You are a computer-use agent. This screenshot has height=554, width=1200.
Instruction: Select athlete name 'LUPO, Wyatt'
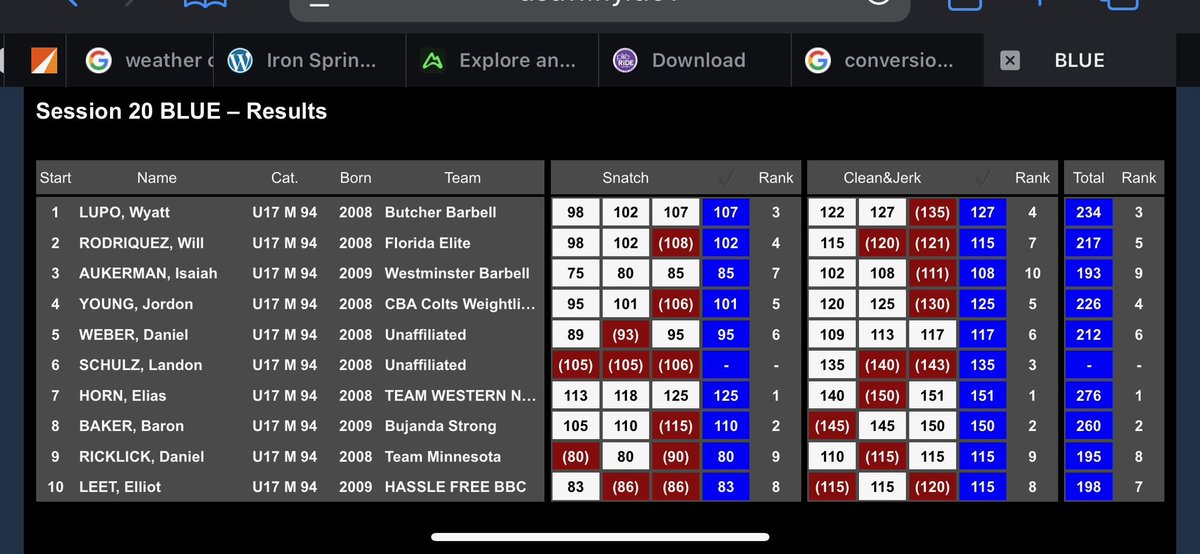124,212
